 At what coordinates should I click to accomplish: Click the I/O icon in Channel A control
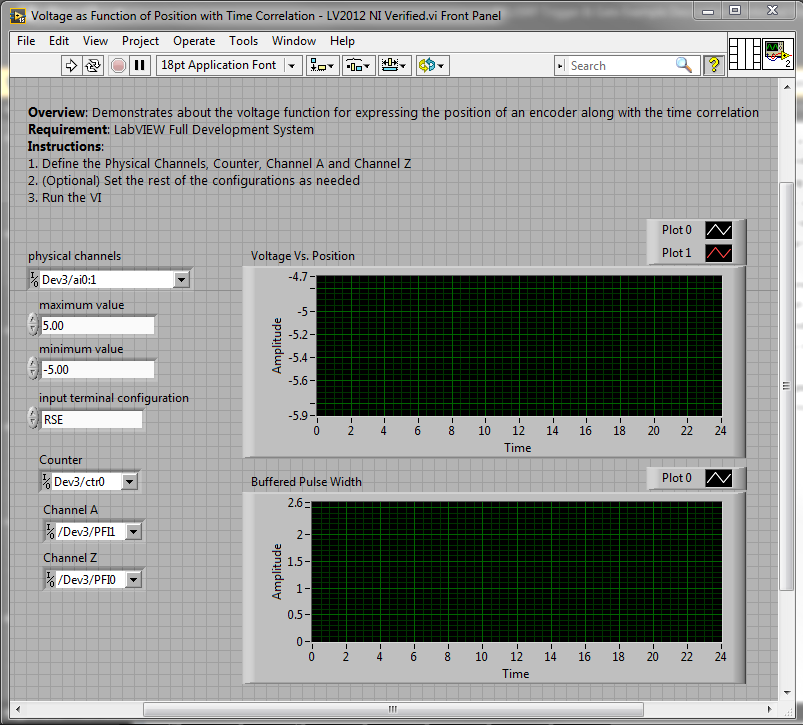[51, 531]
